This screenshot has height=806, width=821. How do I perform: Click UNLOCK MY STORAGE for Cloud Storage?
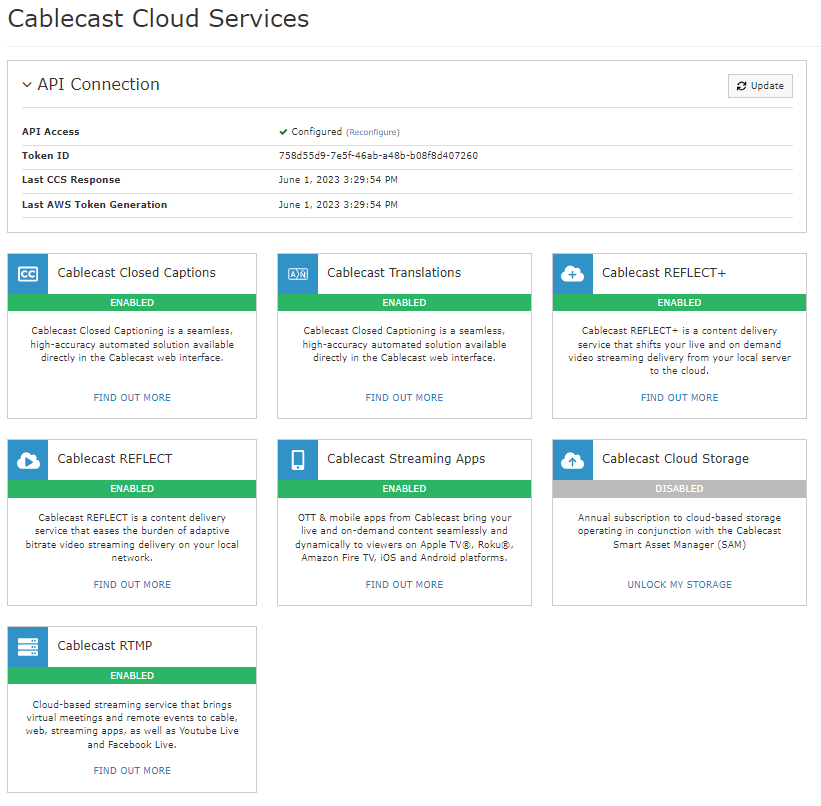(x=679, y=584)
